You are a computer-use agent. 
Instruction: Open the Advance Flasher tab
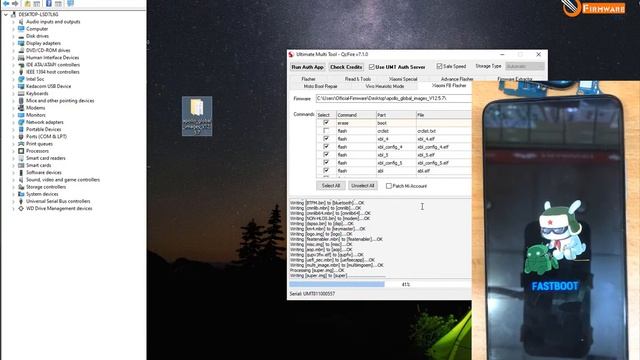457,79
